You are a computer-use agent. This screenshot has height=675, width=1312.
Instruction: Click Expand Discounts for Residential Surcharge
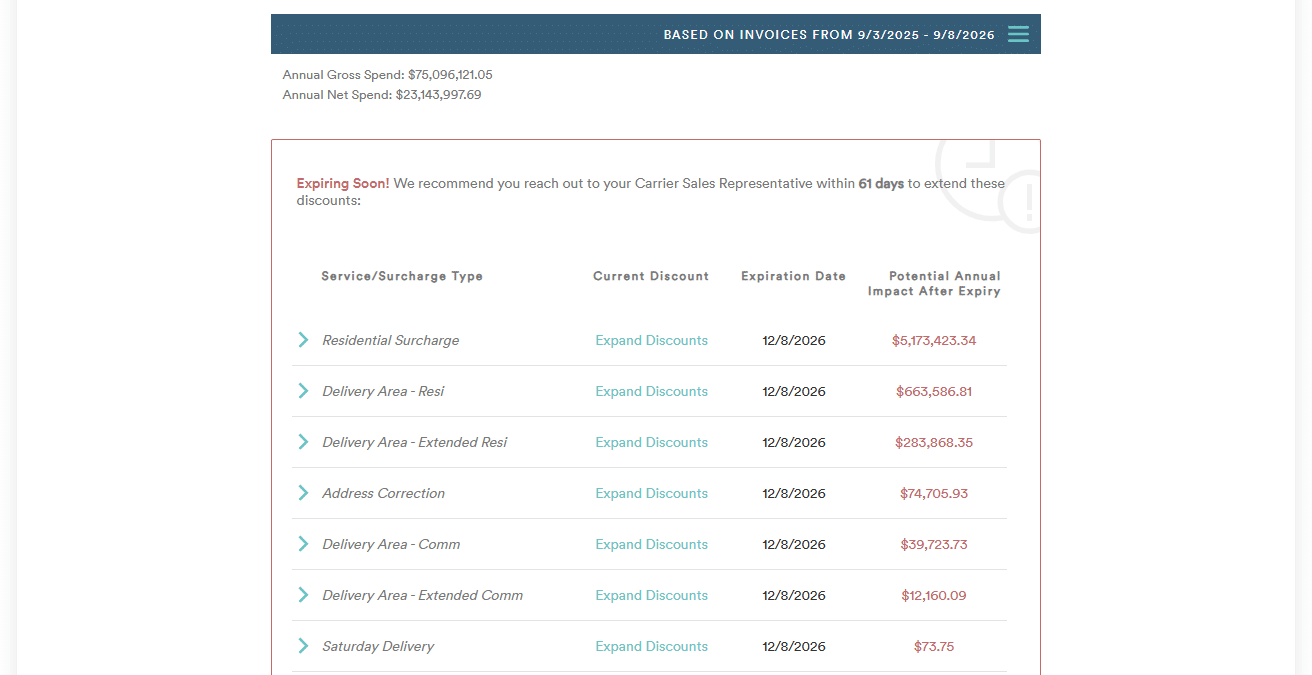(x=651, y=340)
